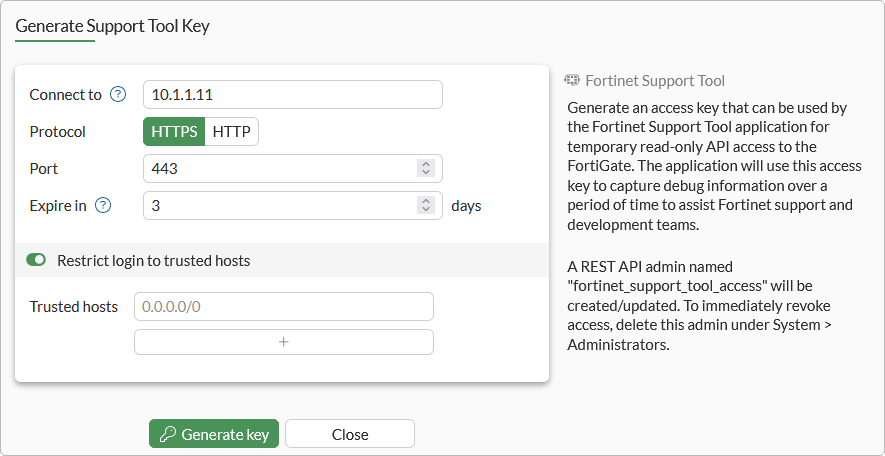Screen dimensions: 885x456
Task: Select the HTTPS protocol option
Action: click(175, 131)
